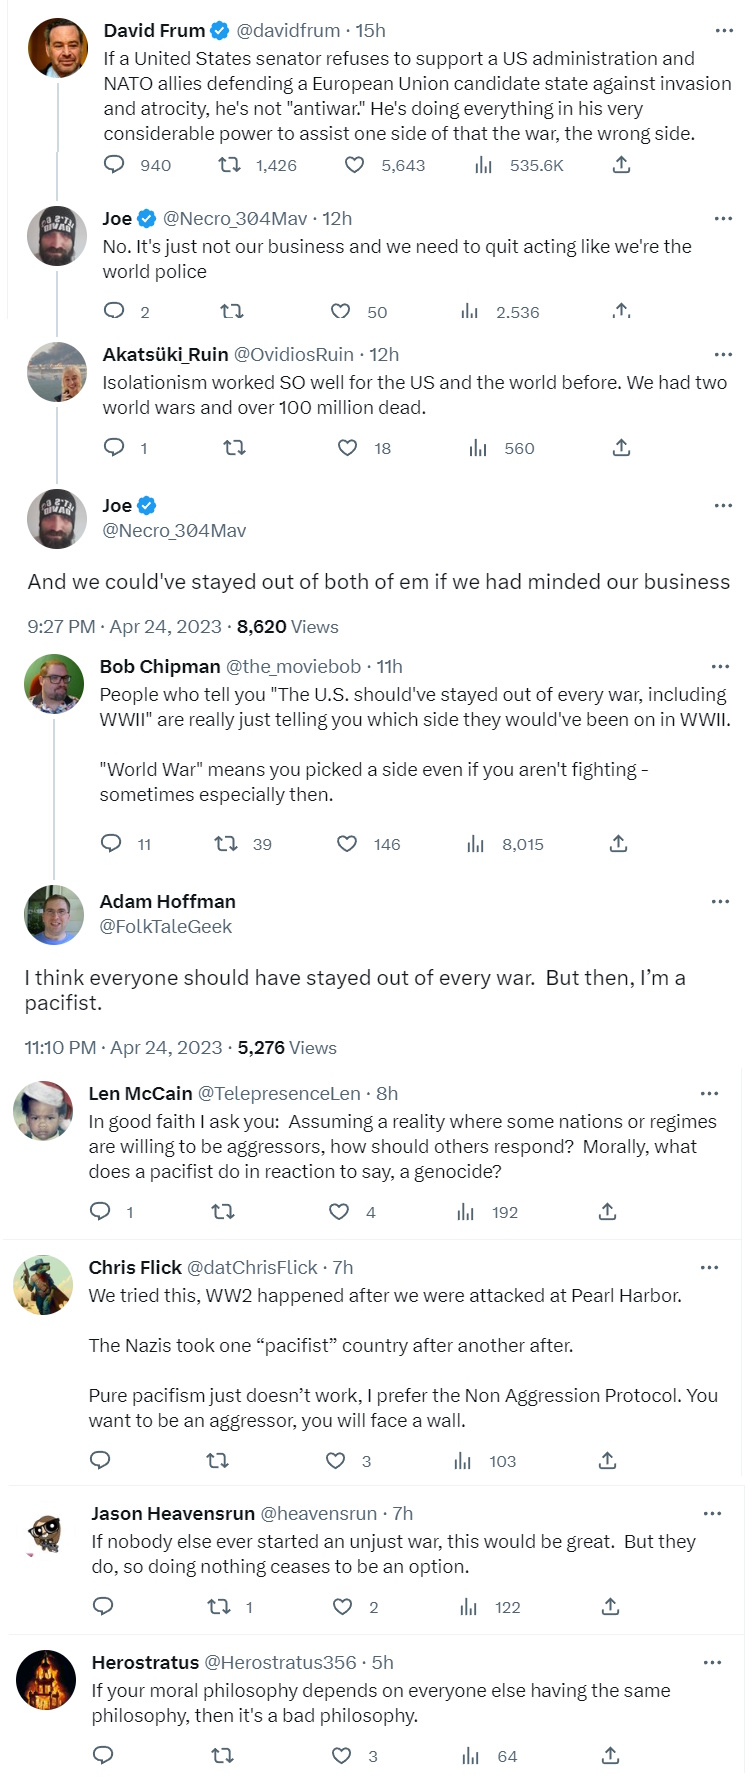749x1778 pixels.
Task: Share David Frum's tweet
Action: tap(621, 165)
